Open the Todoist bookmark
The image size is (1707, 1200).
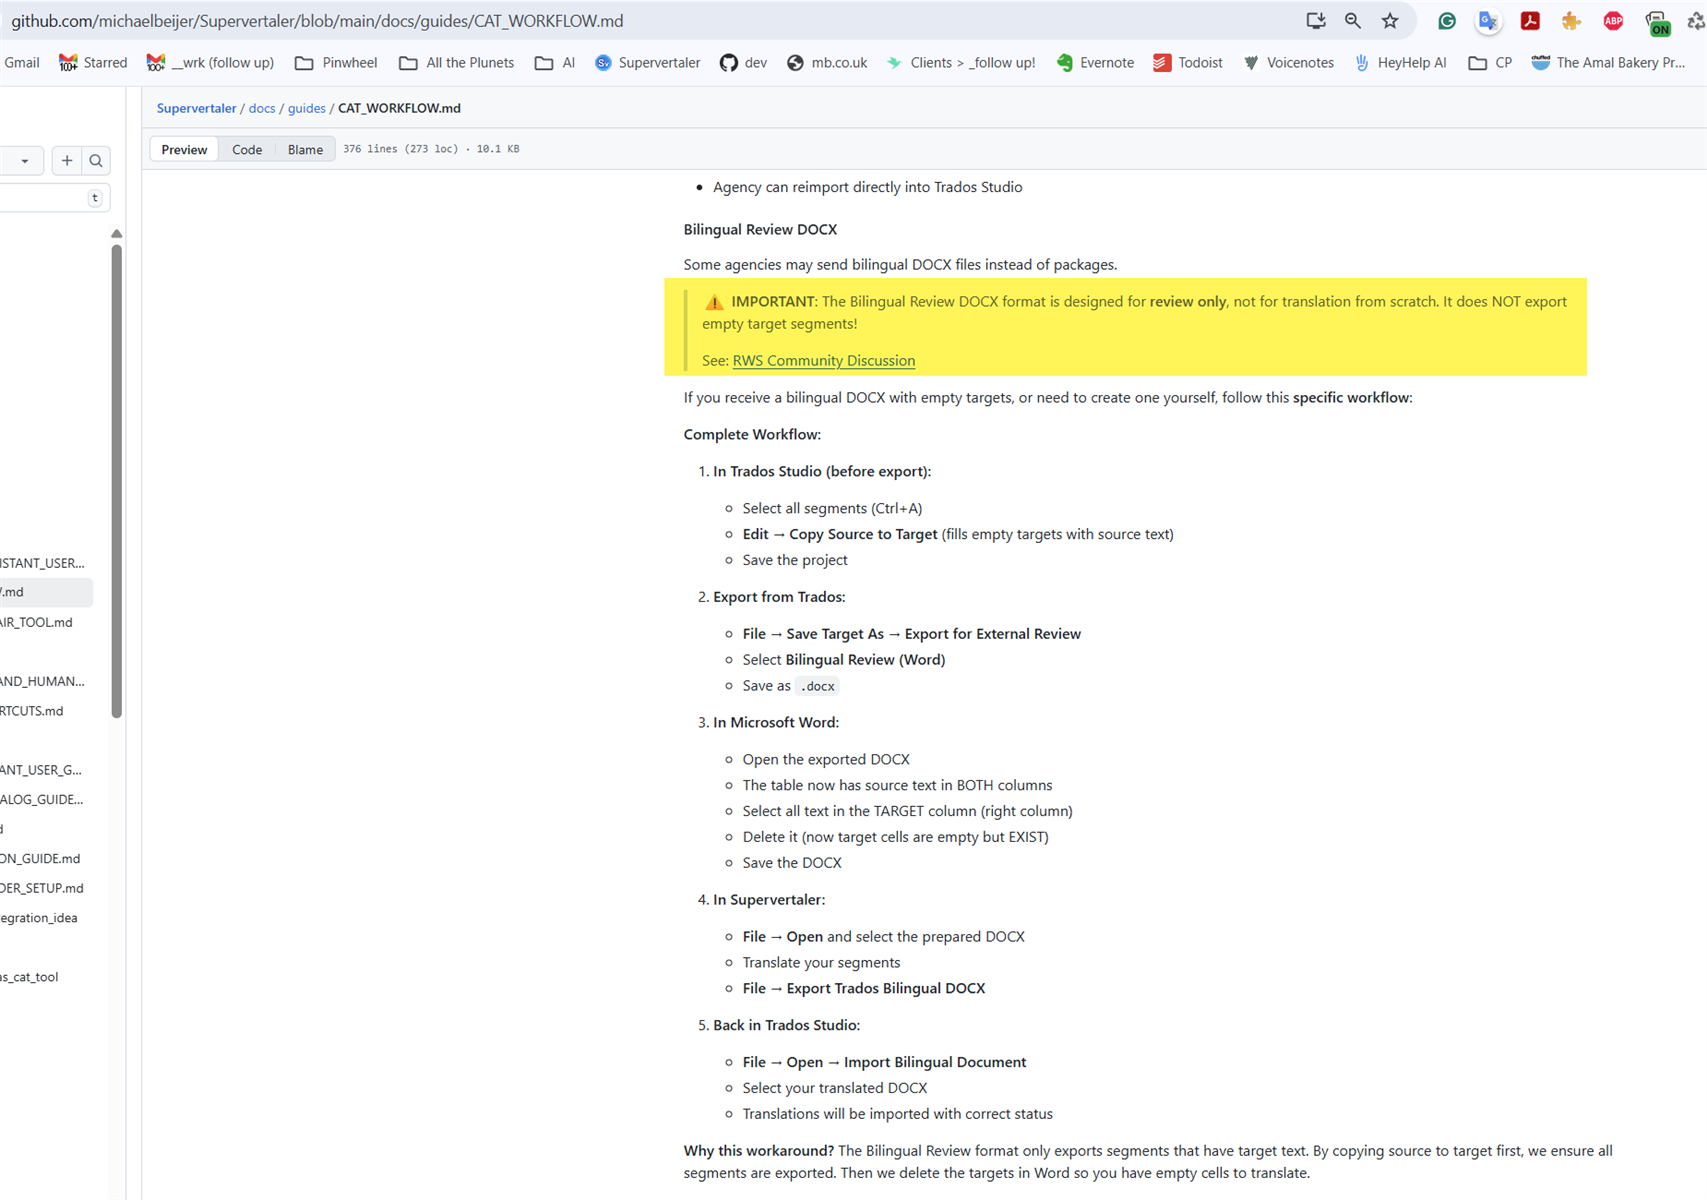pyautogui.click(x=1187, y=62)
